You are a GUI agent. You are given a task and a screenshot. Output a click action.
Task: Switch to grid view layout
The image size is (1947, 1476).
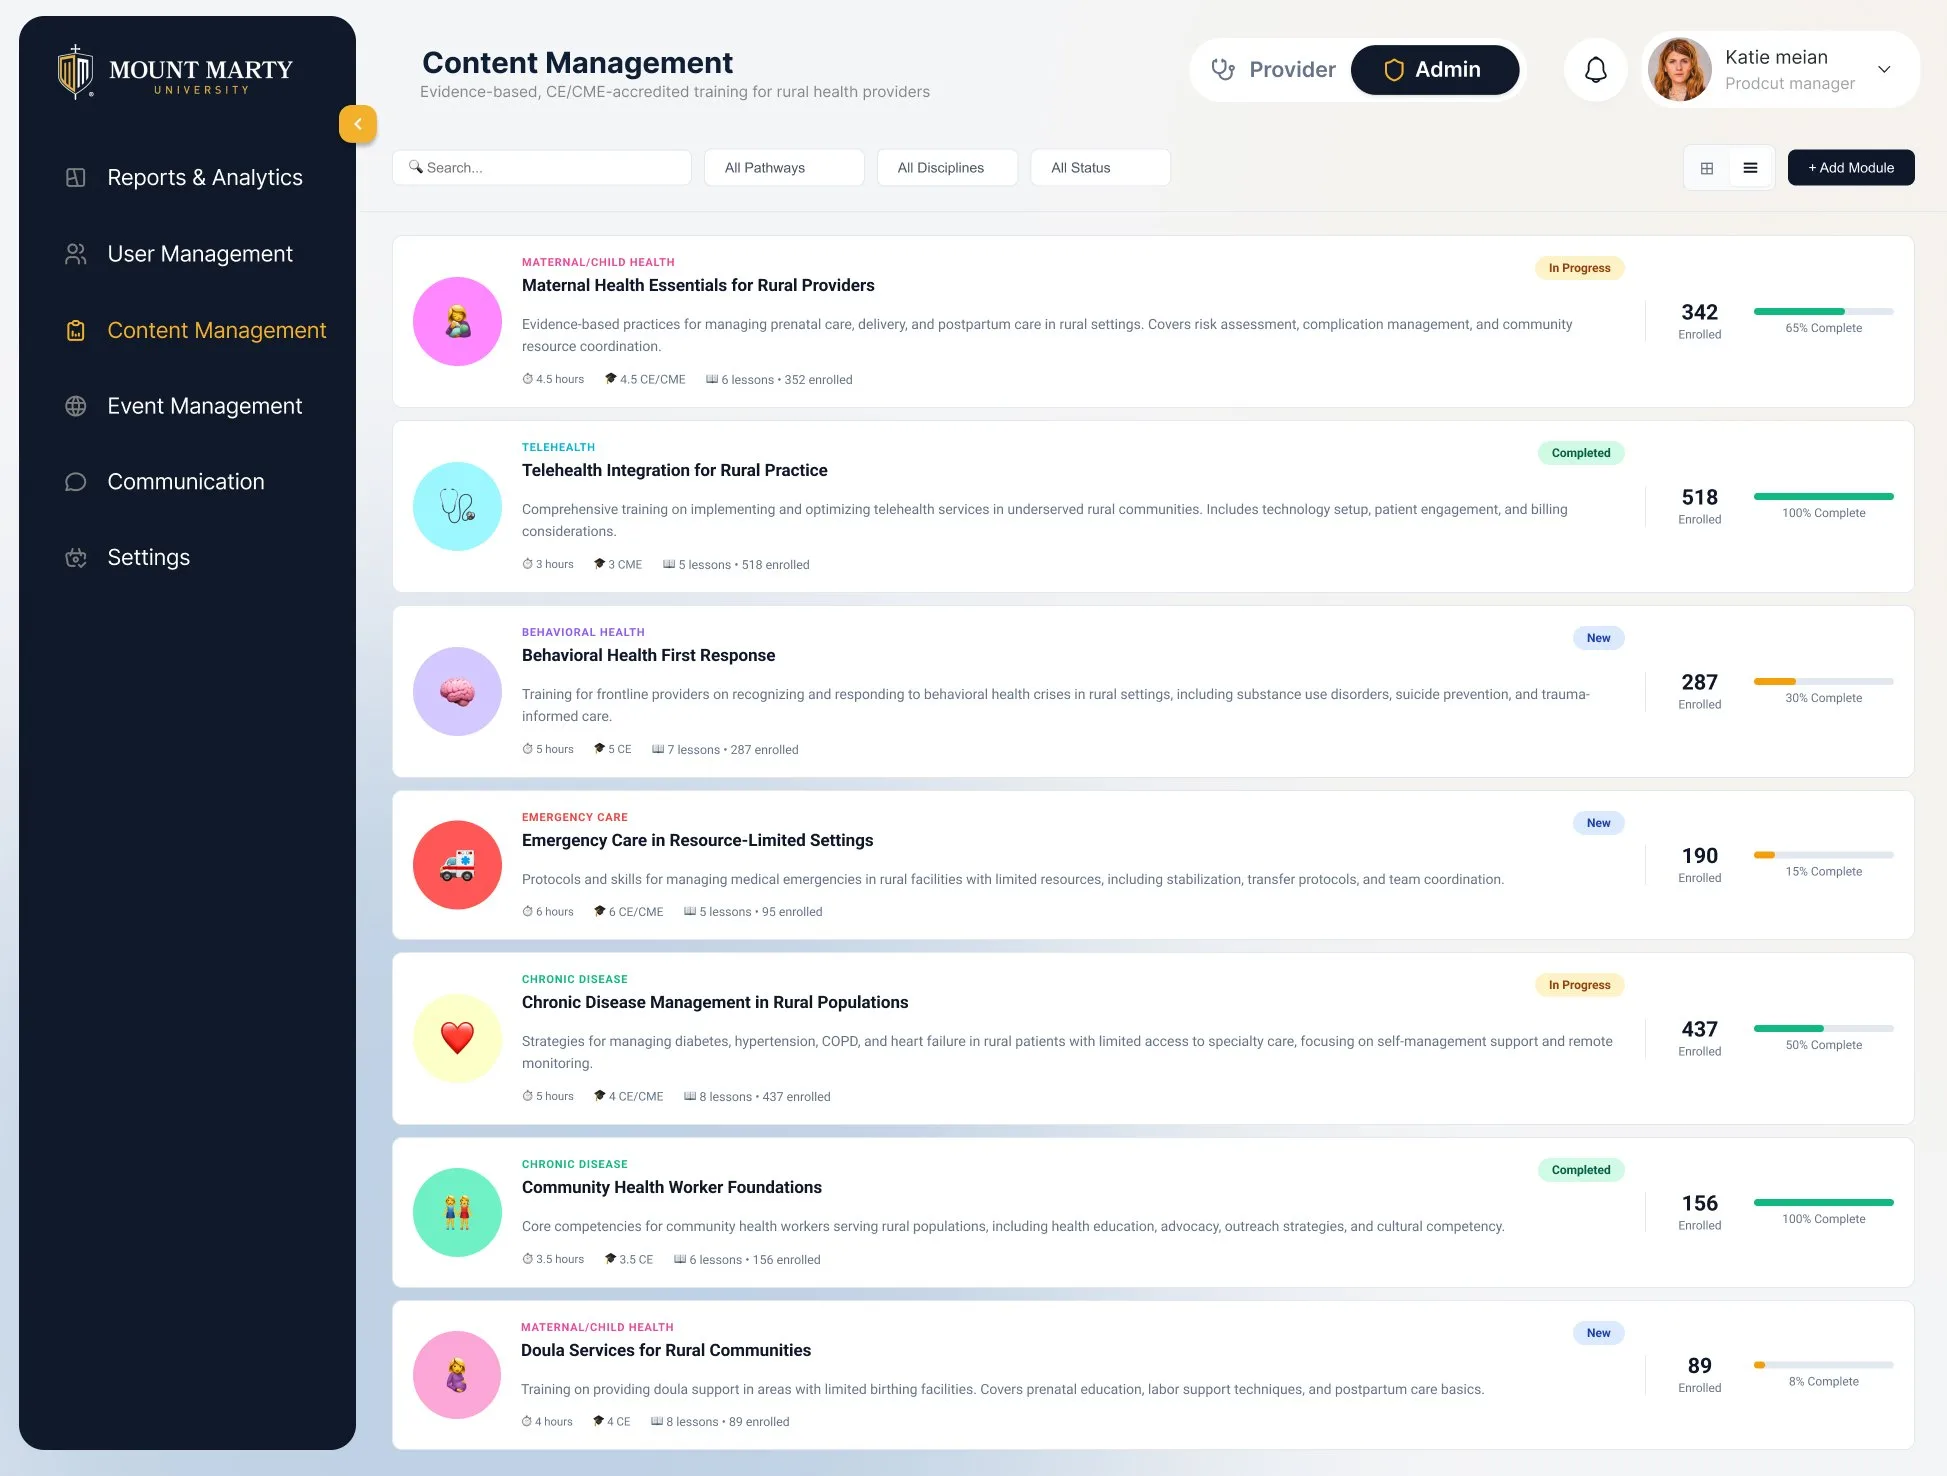click(x=1707, y=168)
